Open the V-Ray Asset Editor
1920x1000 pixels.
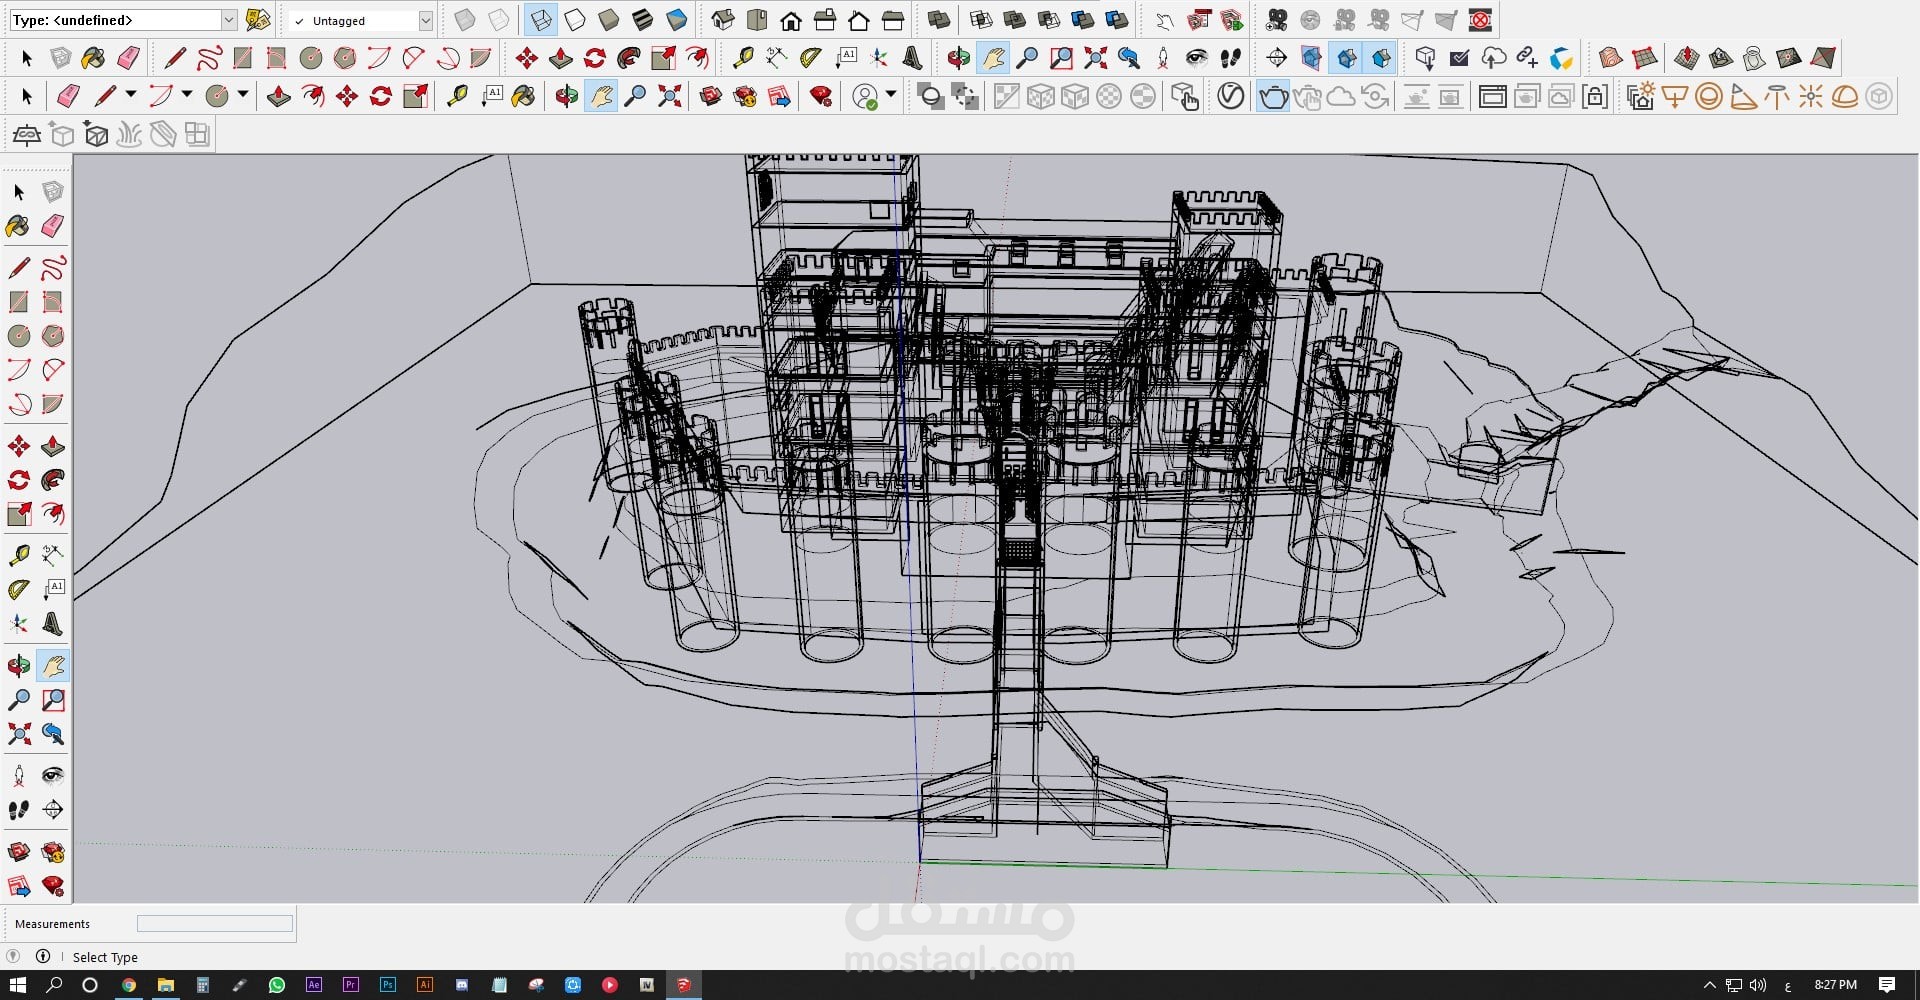(x=1231, y=97)
